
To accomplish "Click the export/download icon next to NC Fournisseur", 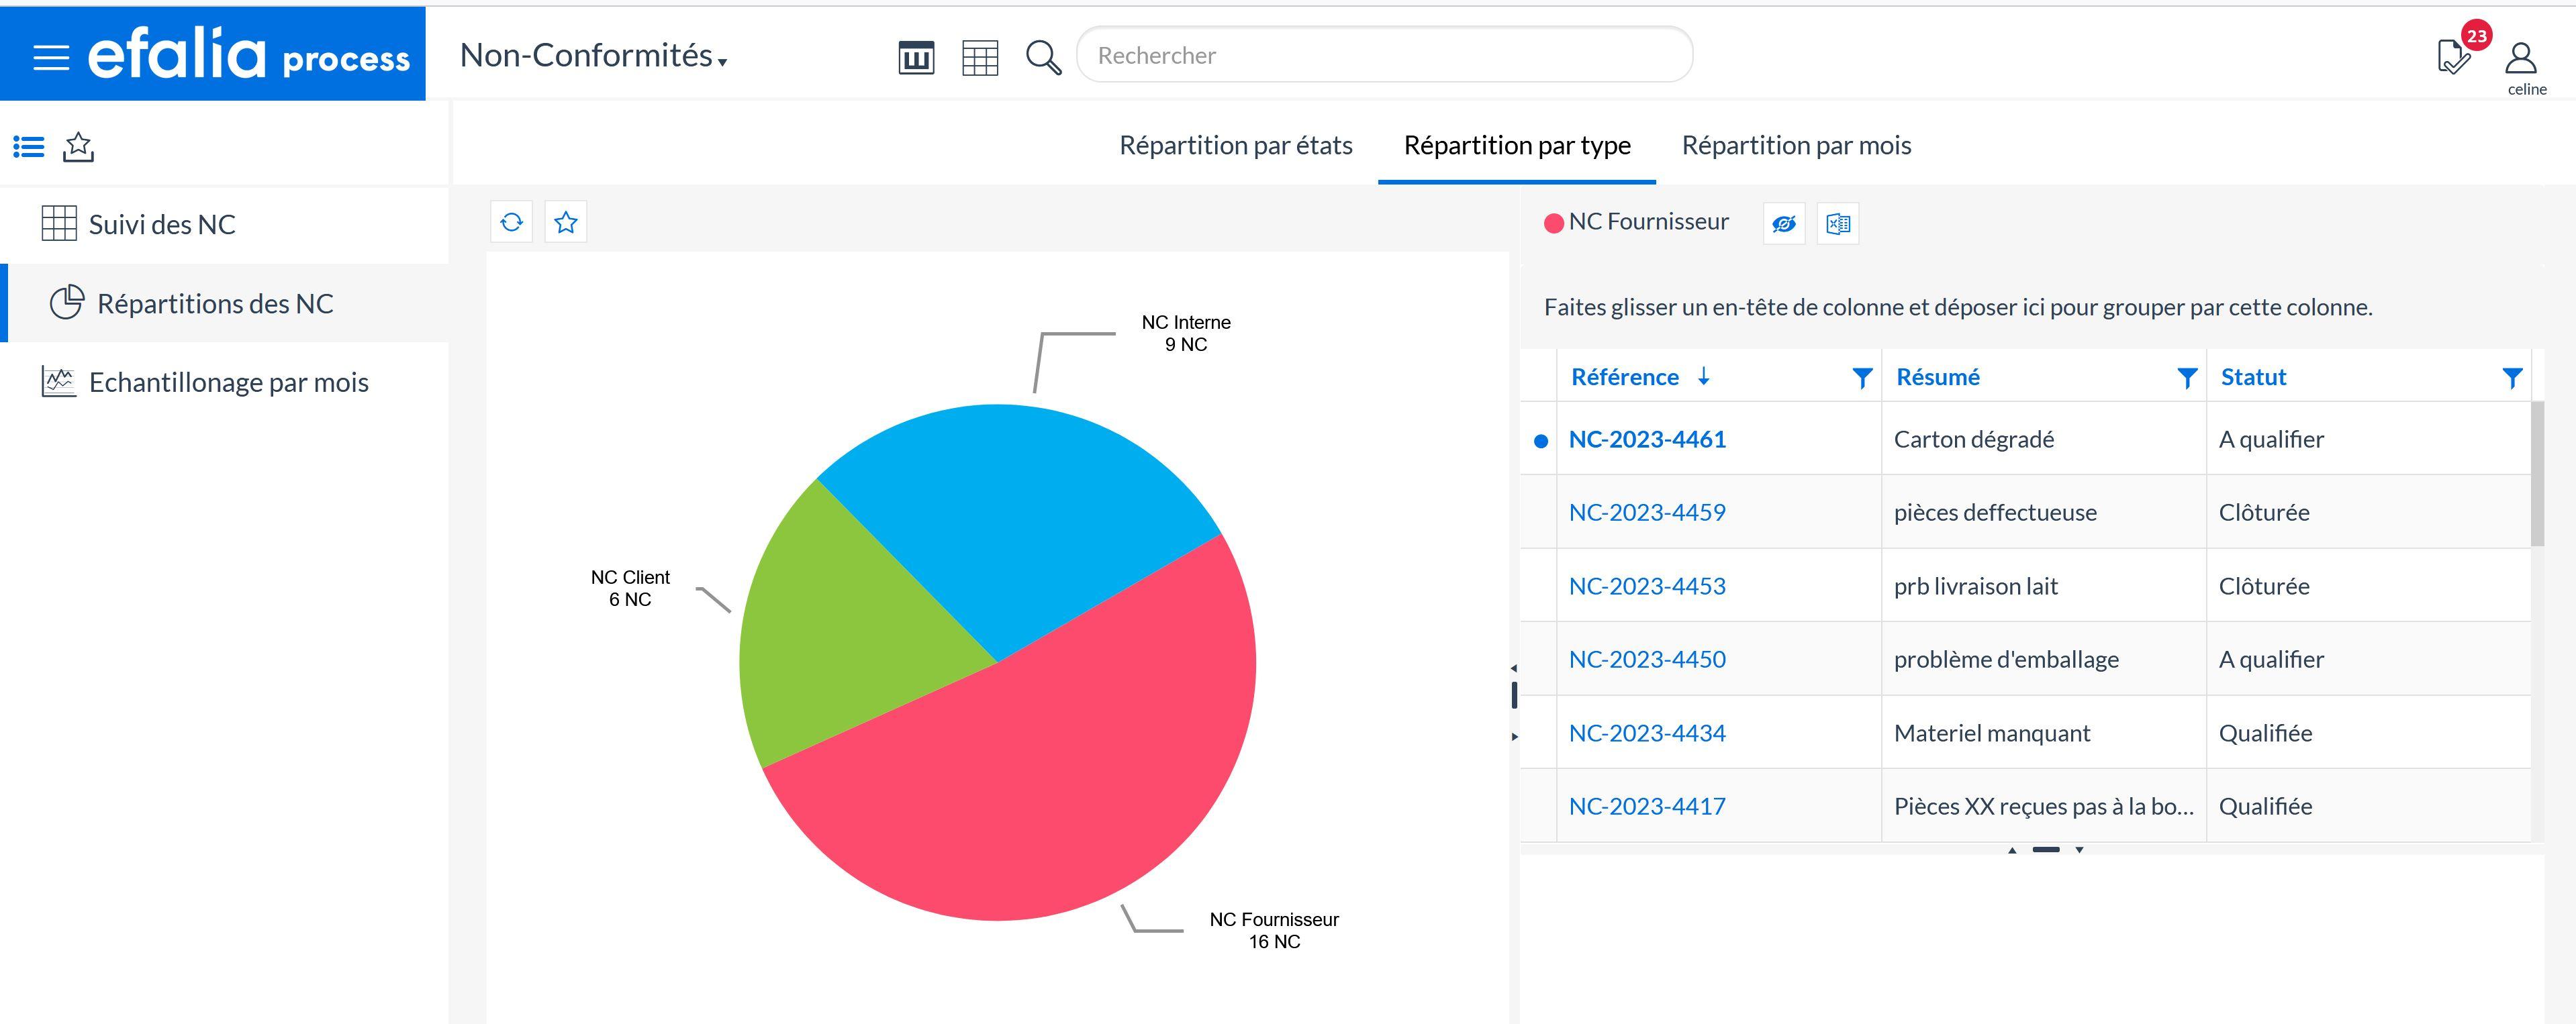I will click(1837, 221).
